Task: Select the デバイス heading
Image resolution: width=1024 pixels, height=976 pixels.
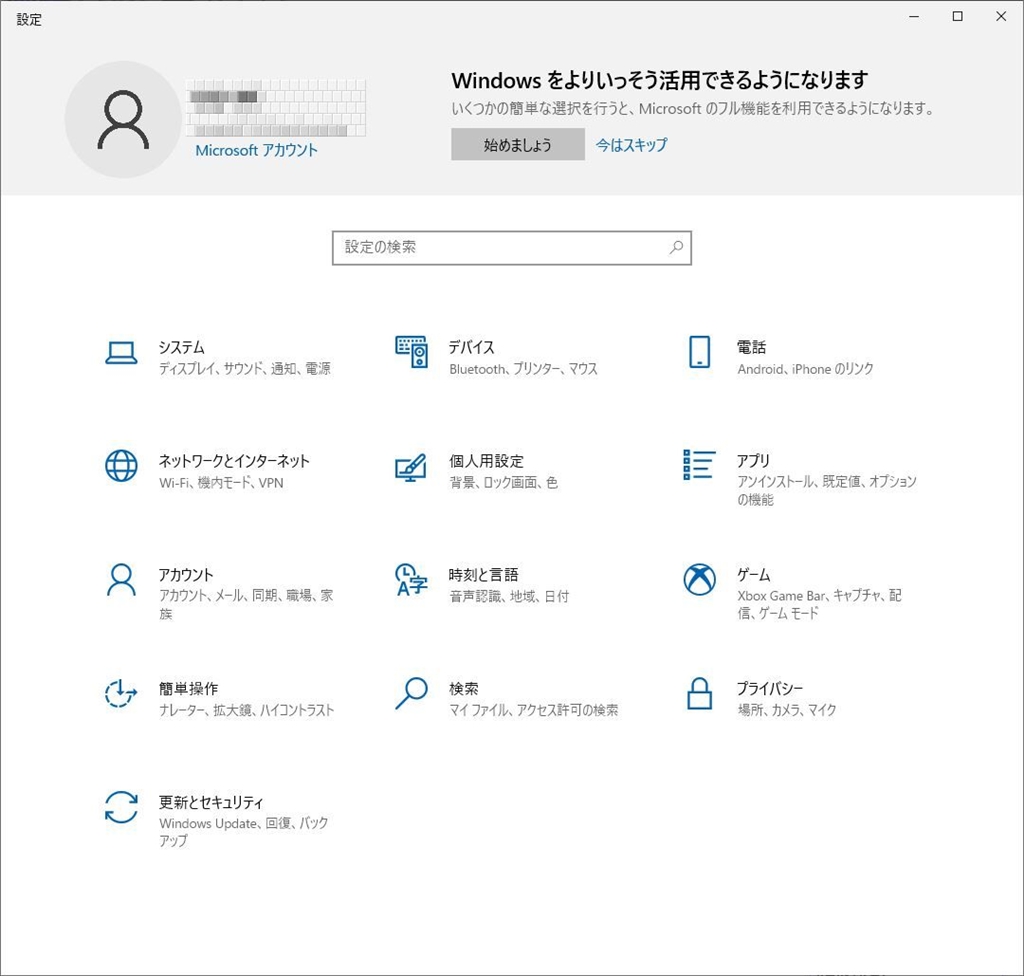Action: pyautogui.click(x=472, y=347)
